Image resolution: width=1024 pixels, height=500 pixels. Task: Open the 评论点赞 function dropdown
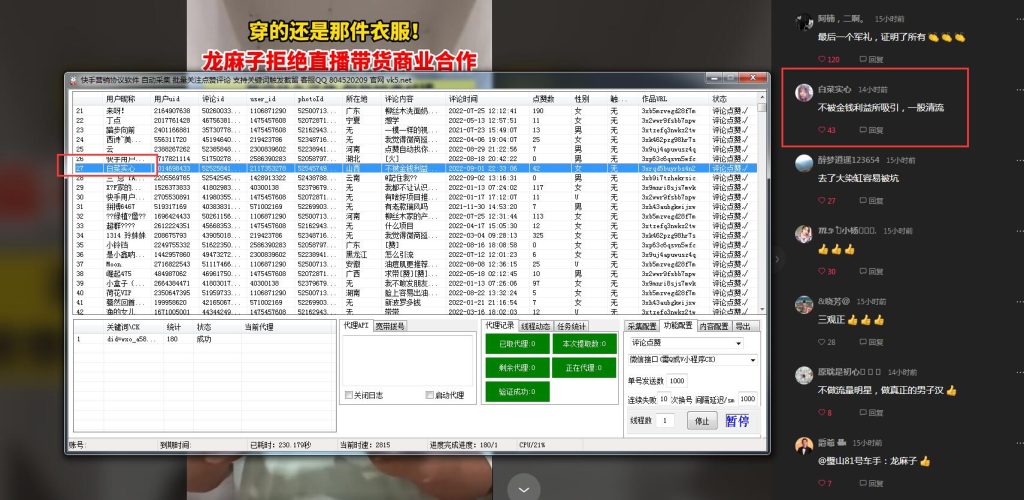(x=686, y=343)
